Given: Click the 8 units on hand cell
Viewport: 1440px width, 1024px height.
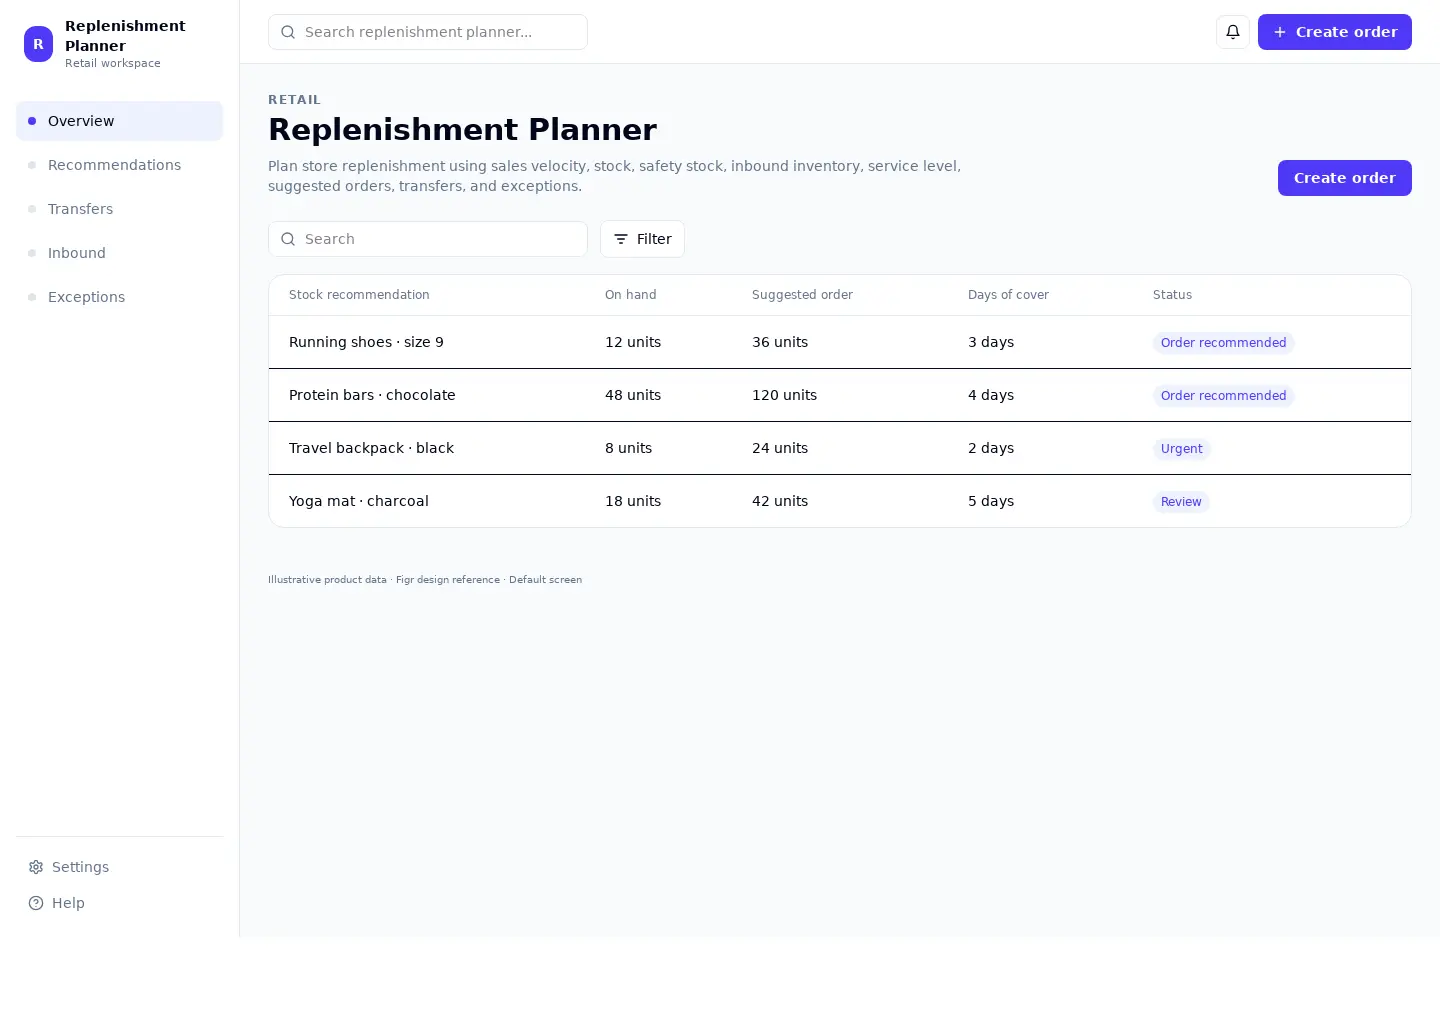Looking at the screenshot, I should pos(628,448).
